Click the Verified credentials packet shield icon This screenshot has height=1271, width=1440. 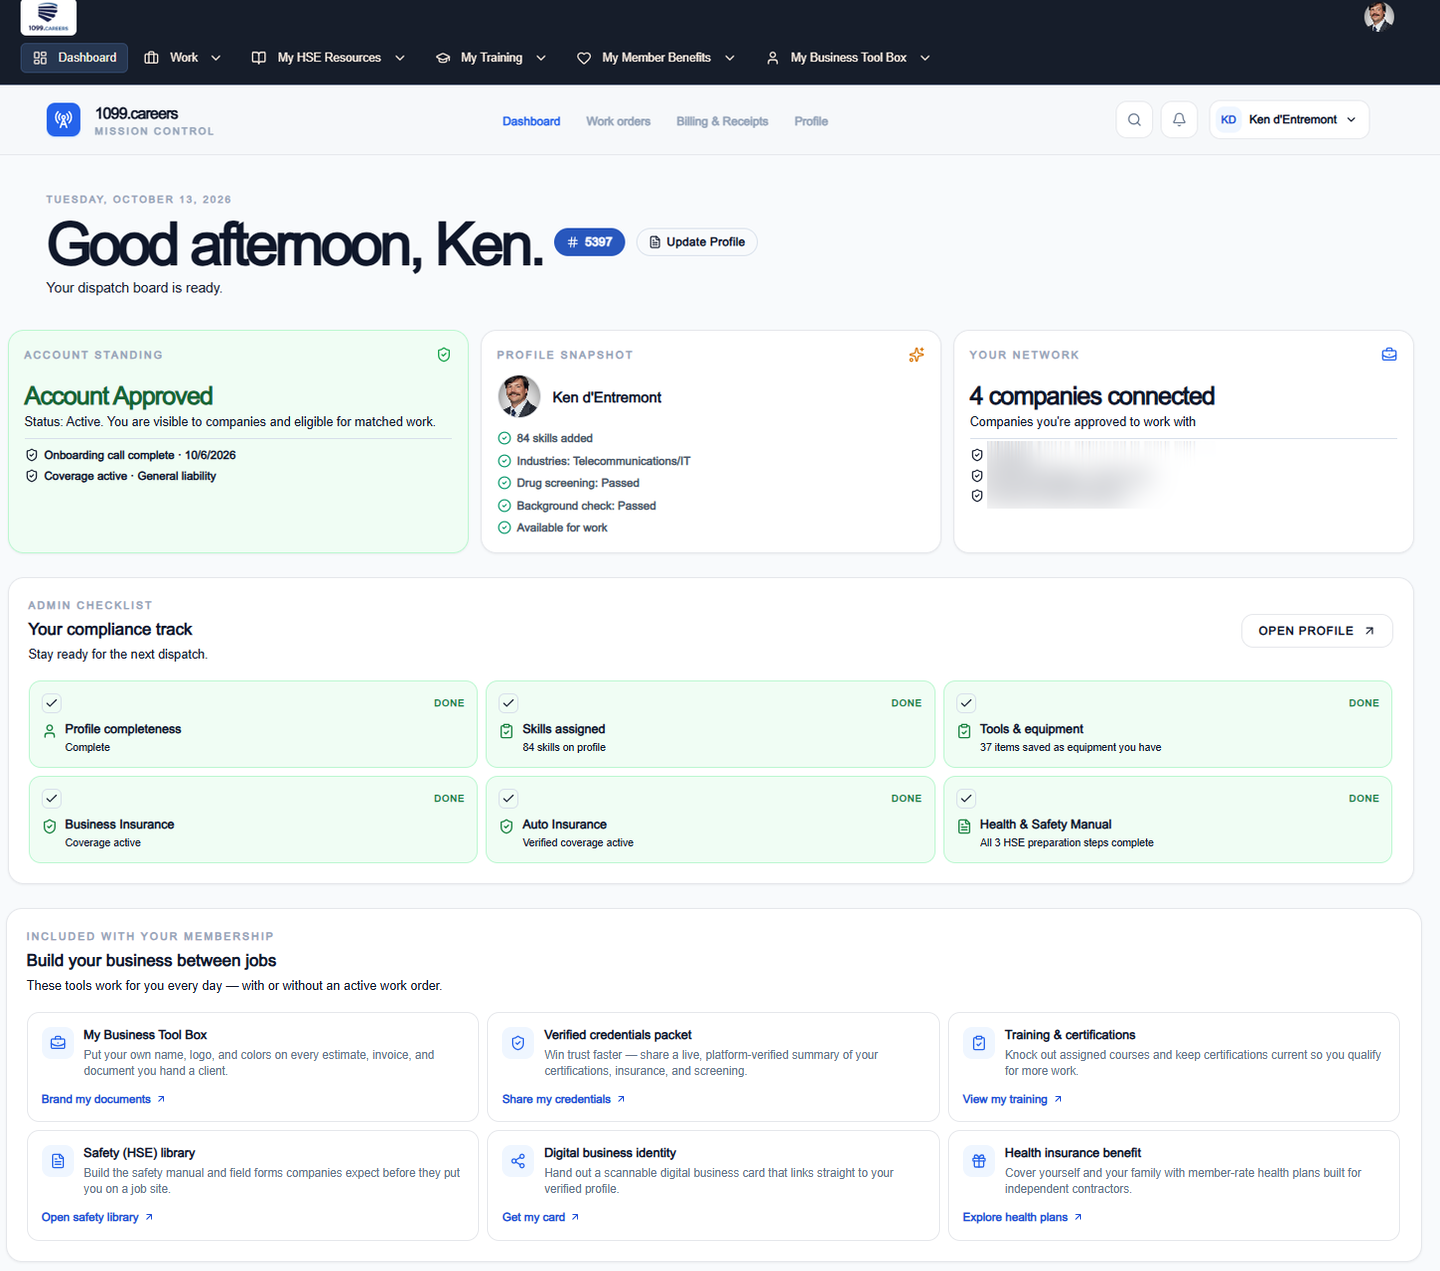coord(518,1043)
